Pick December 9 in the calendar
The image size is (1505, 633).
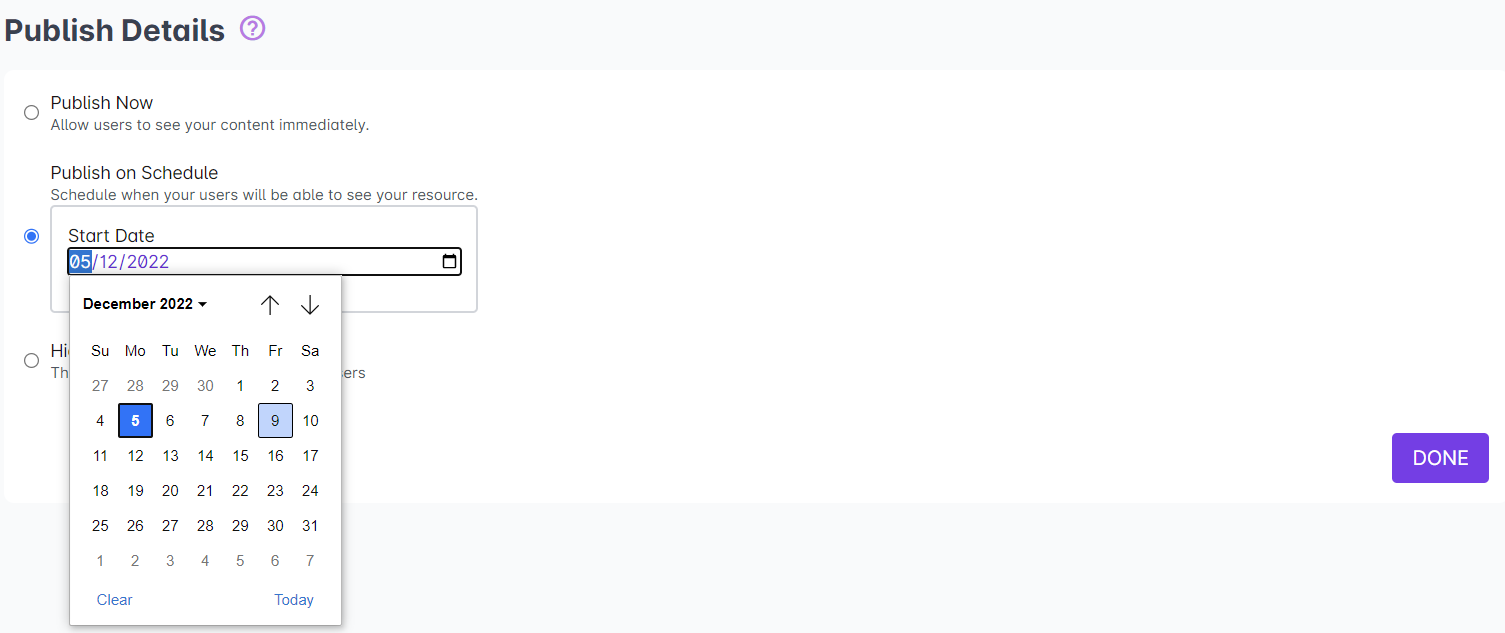click(275, 421)
